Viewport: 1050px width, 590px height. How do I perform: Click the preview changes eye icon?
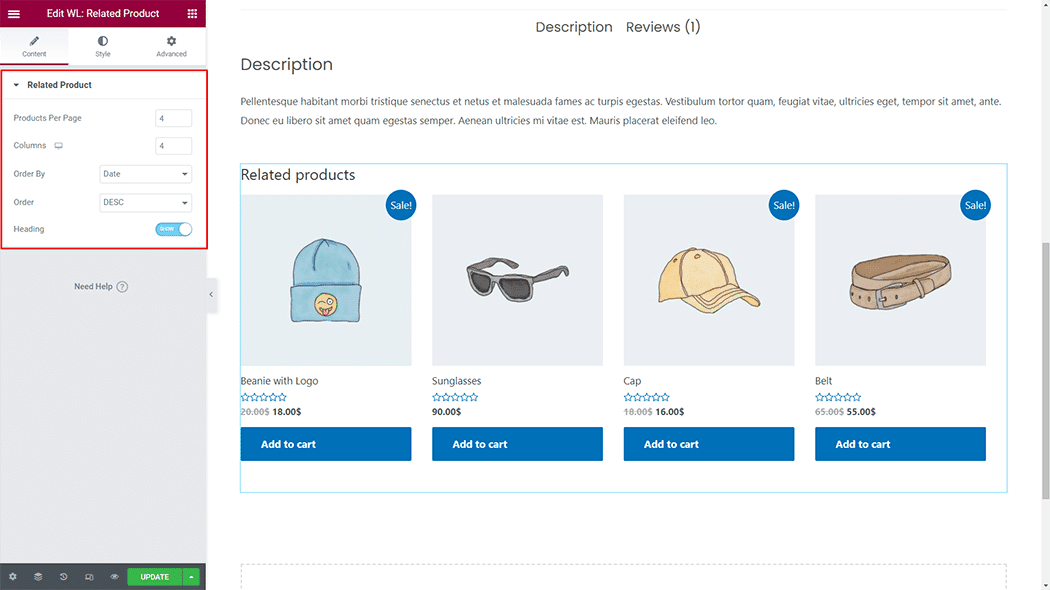114,577
